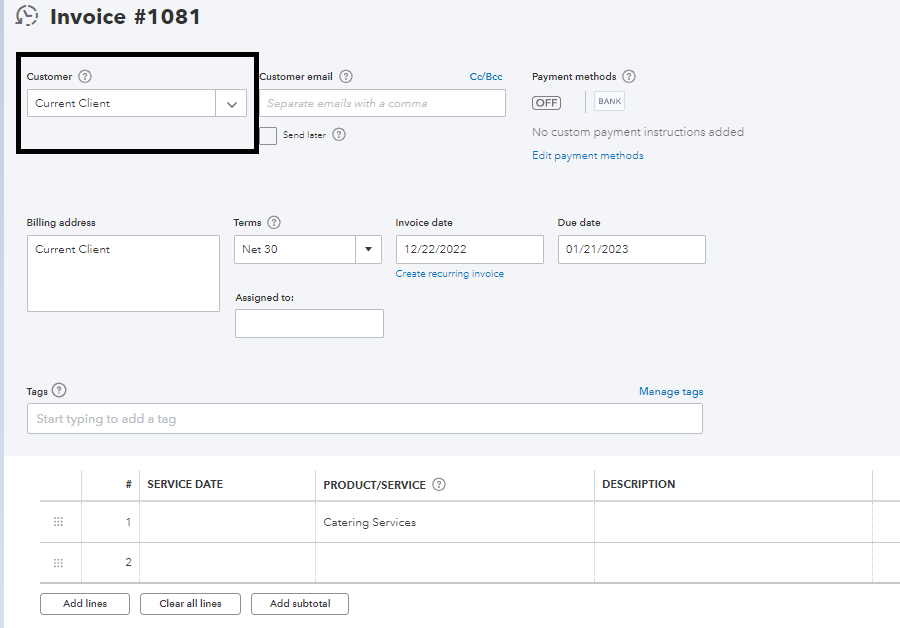
Task: Clear all lines button
Action: [x=191, y=604]
